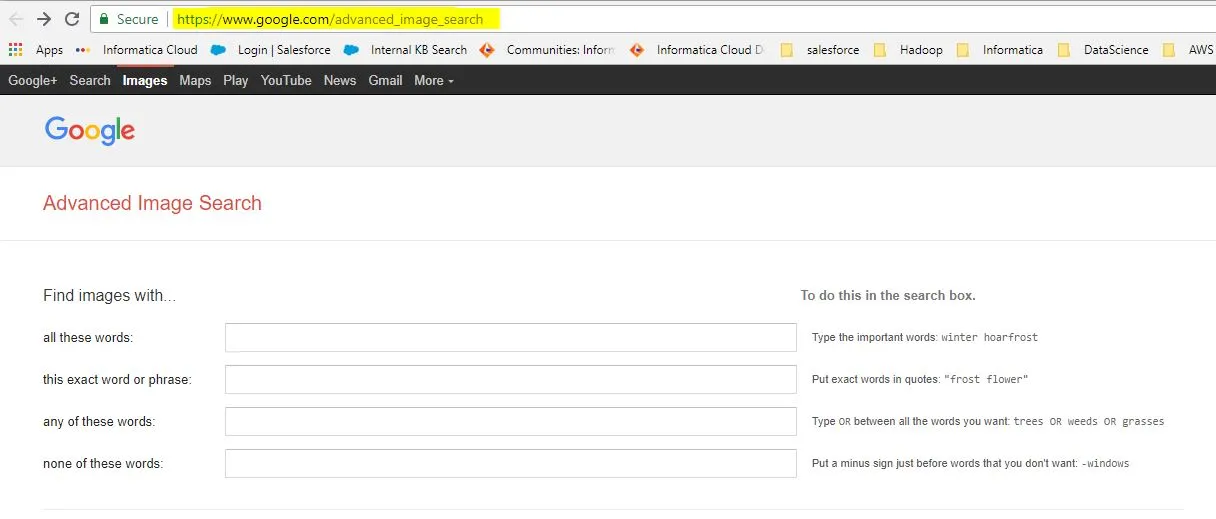
Task: Focus 'this exact word or phrase' field
Action: [511, 380]
